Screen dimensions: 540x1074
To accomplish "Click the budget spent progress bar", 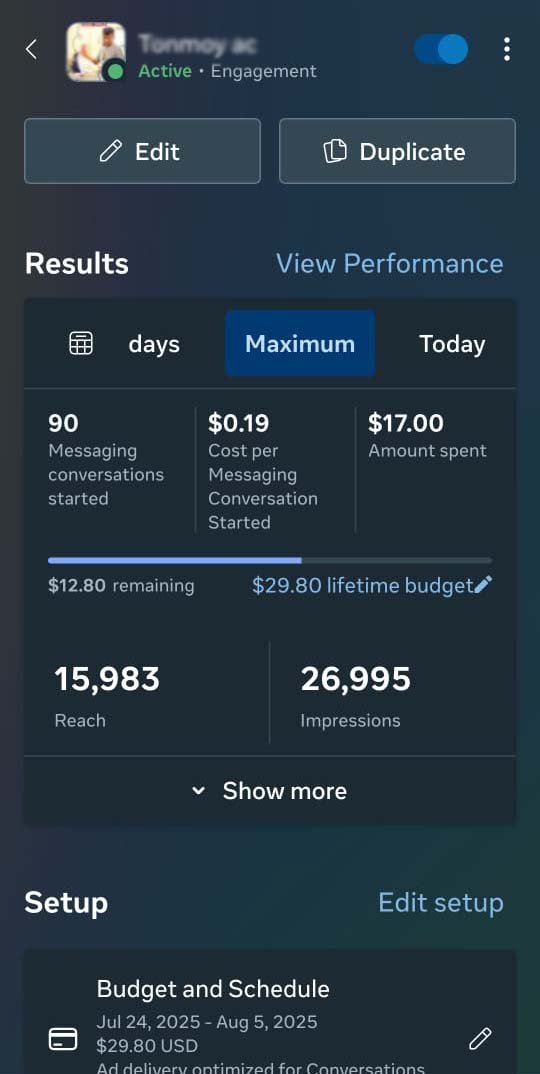I will click(x=270, y=560).
